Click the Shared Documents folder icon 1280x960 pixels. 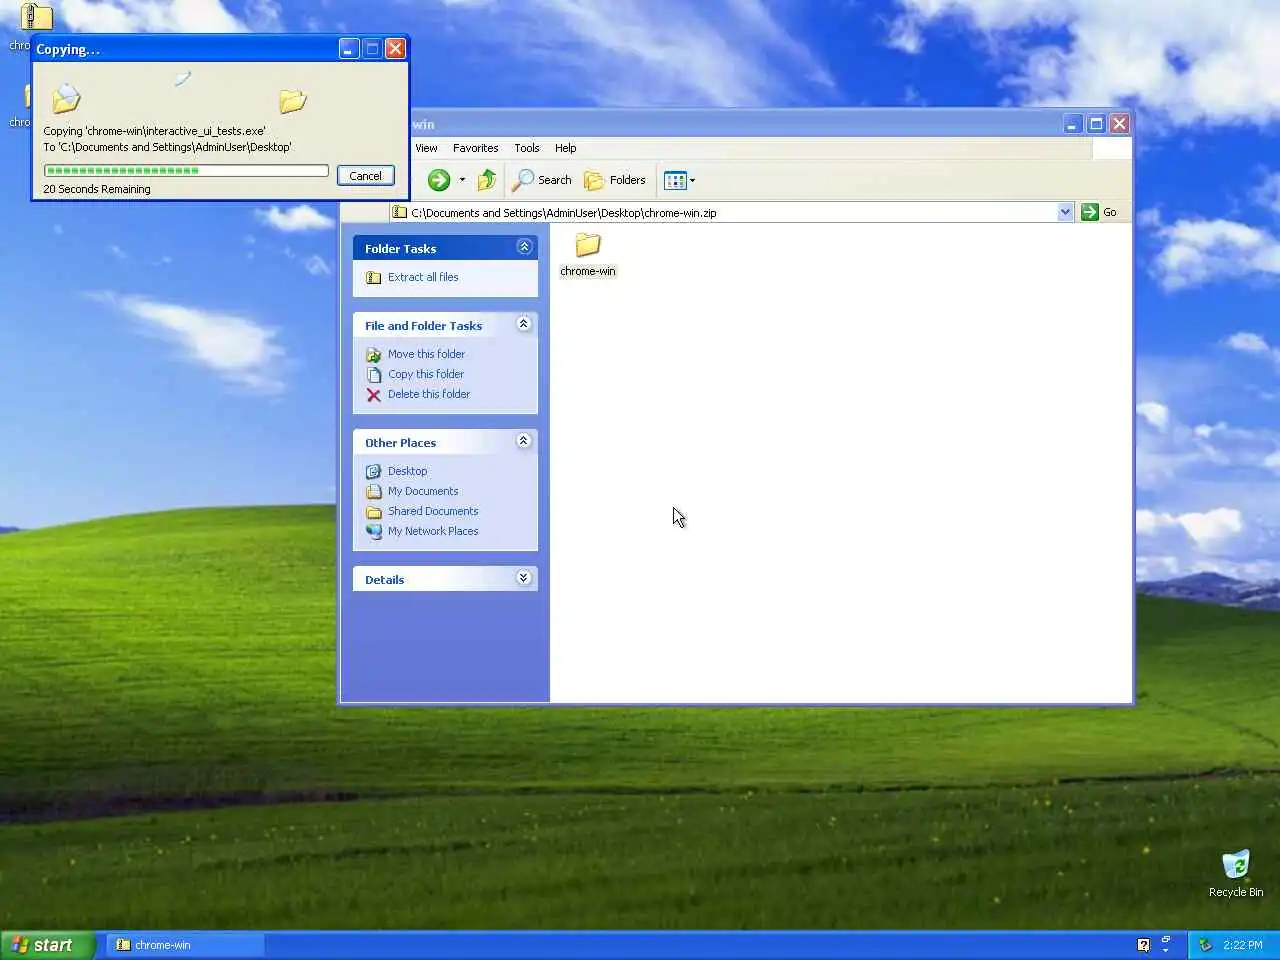click(x=374, y=511)
